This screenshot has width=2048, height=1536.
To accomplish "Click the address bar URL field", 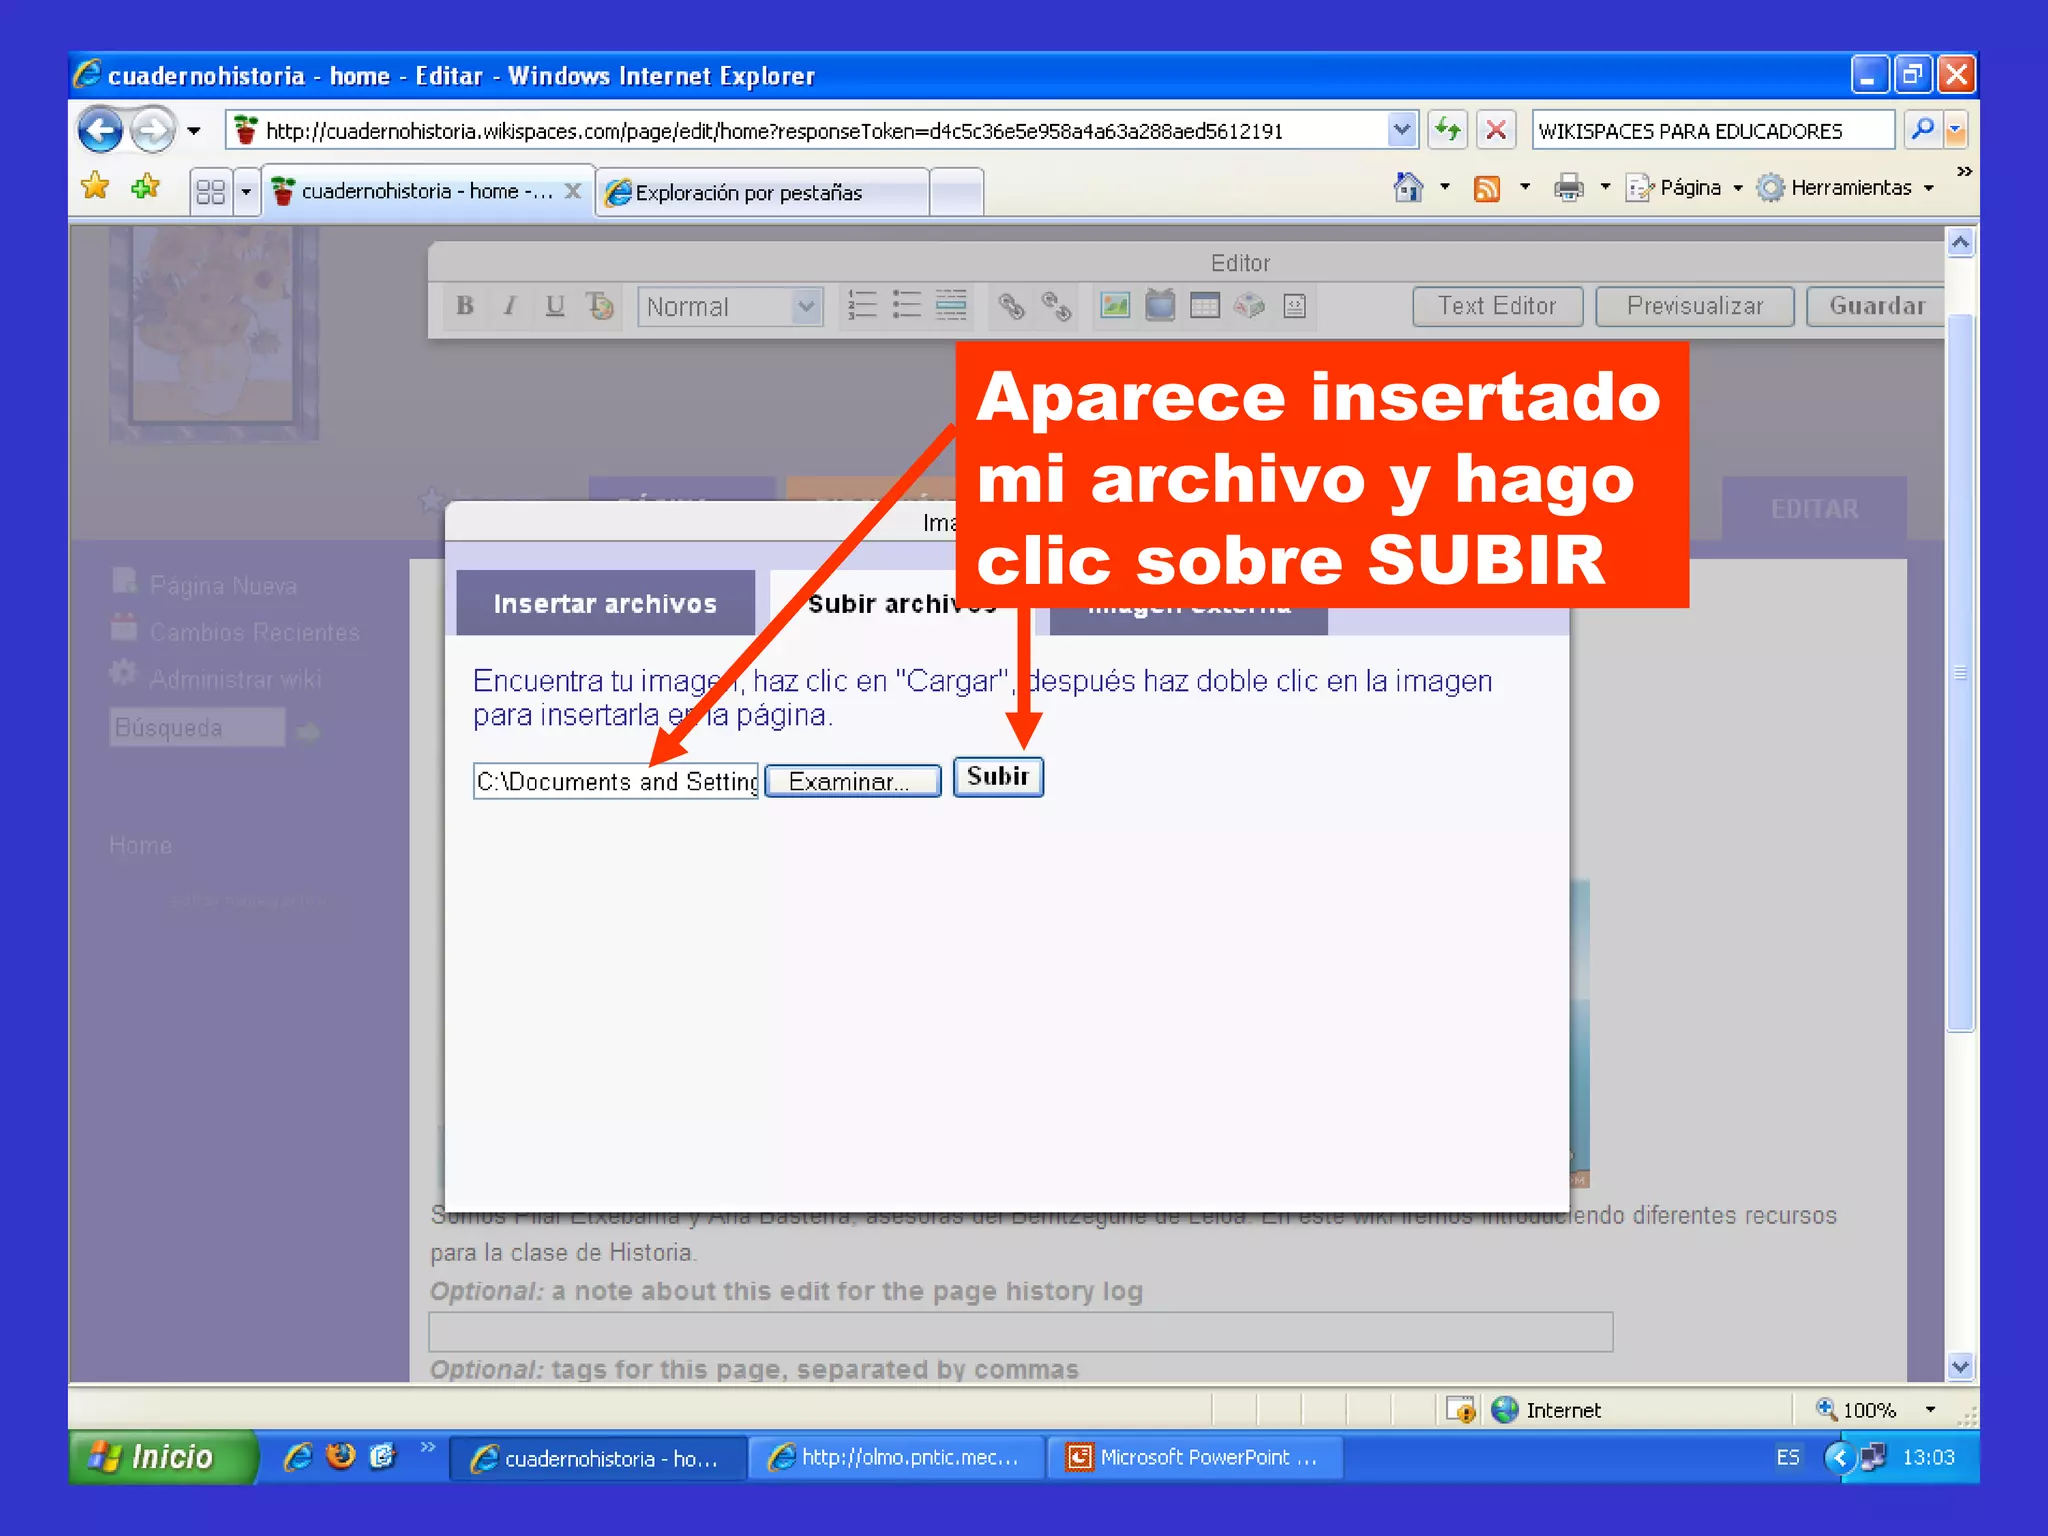I will pos(806,131).
